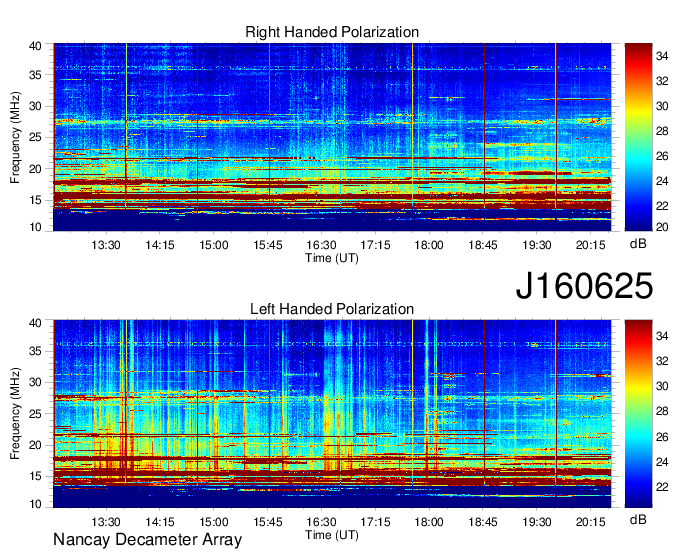Click the 20:15 tick label on top plot
This screenshot has width=680, height=552.
(x=590, y=245)
